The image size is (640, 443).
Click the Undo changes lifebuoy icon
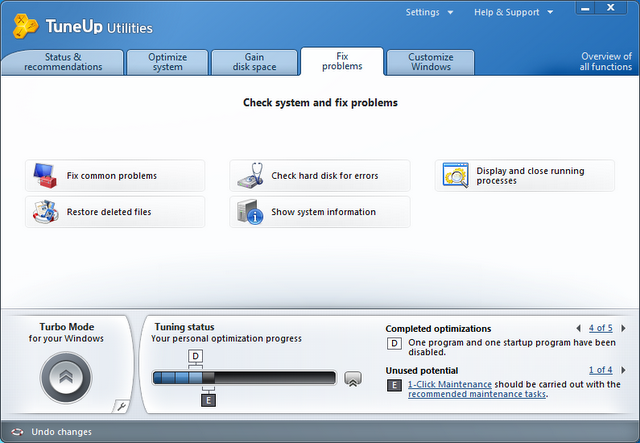tap(17, 432)
